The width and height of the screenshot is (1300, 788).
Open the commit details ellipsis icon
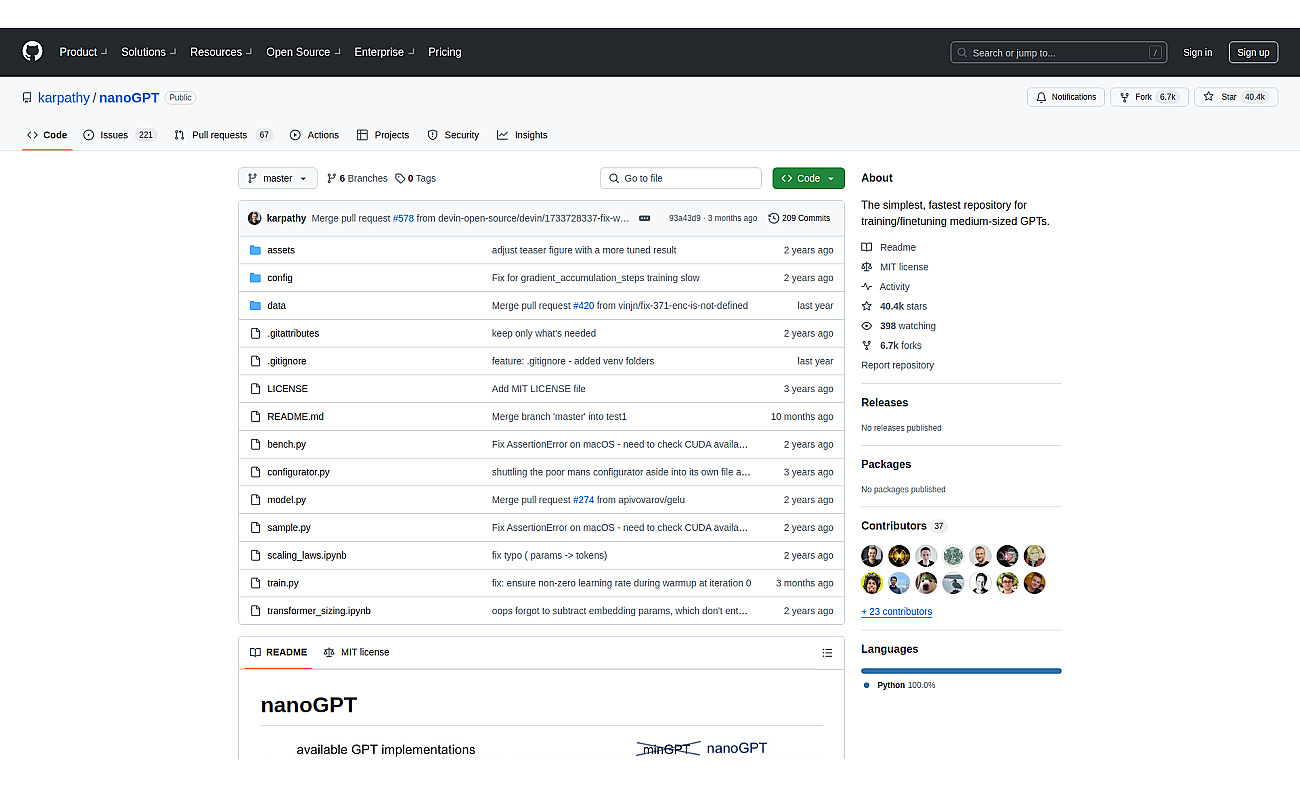point(644,218)
